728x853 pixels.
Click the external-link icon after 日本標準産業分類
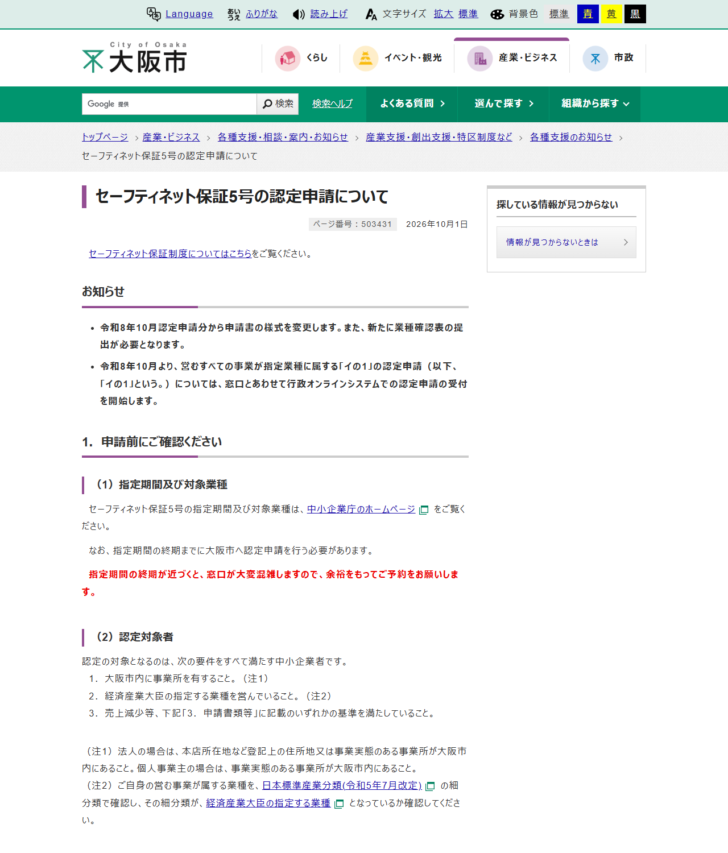tap(430, 786)
